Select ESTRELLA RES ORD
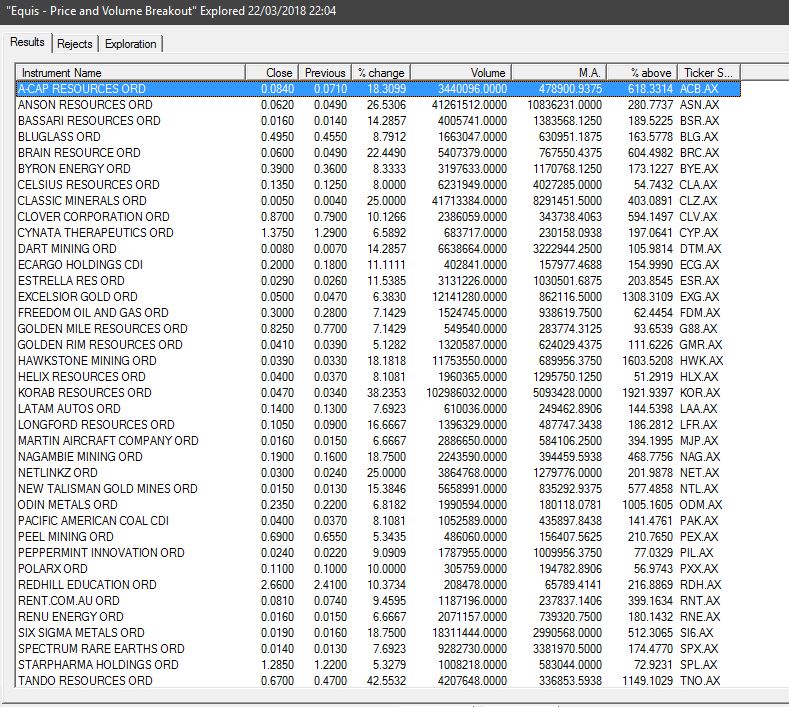The height and width of the screenshot is (707, 789). 378,281
